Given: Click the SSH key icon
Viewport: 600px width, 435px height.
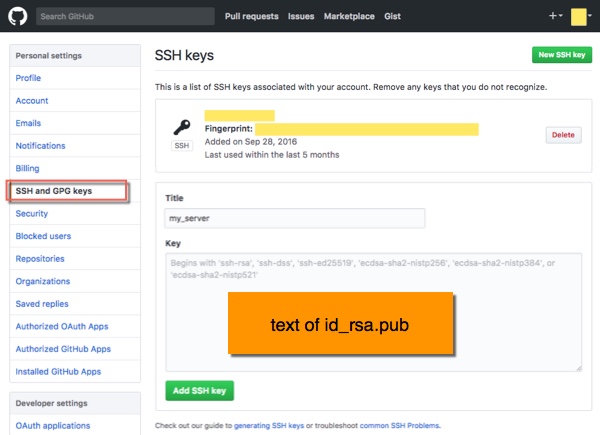Looking at the screenshot, I should click(x=182, y=127).
